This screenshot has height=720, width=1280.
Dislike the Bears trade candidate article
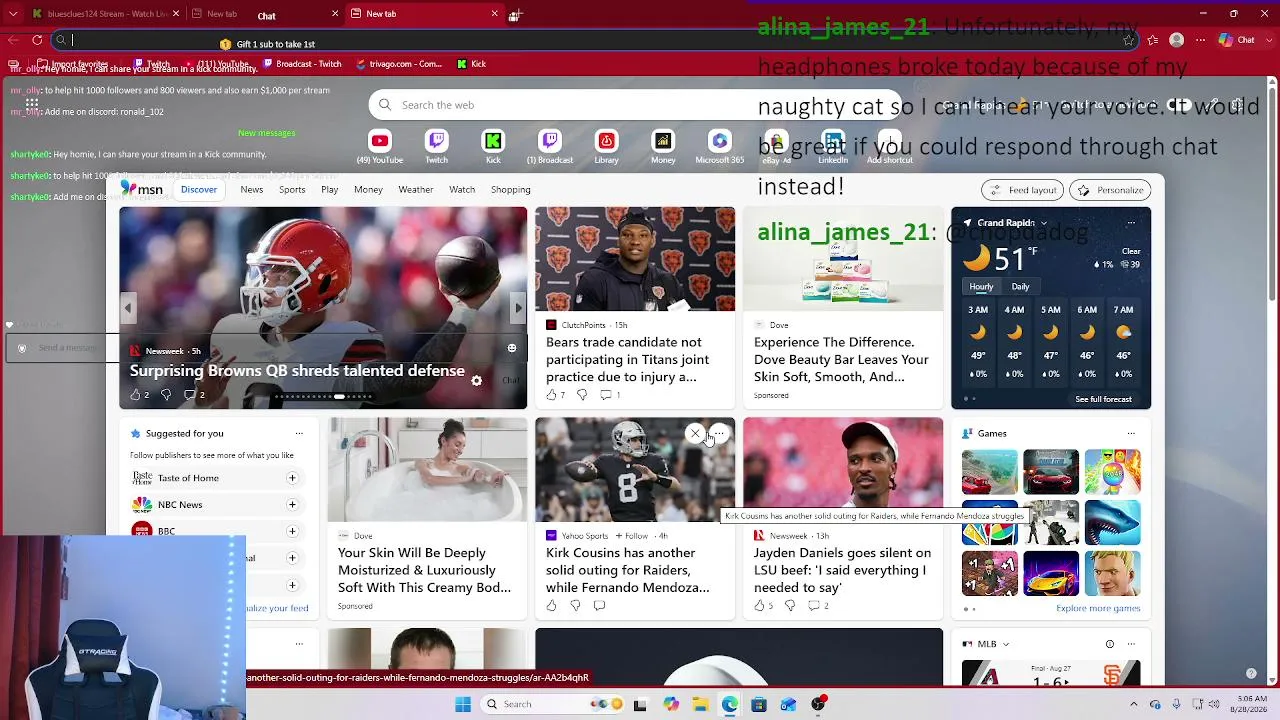click(582, 395)
